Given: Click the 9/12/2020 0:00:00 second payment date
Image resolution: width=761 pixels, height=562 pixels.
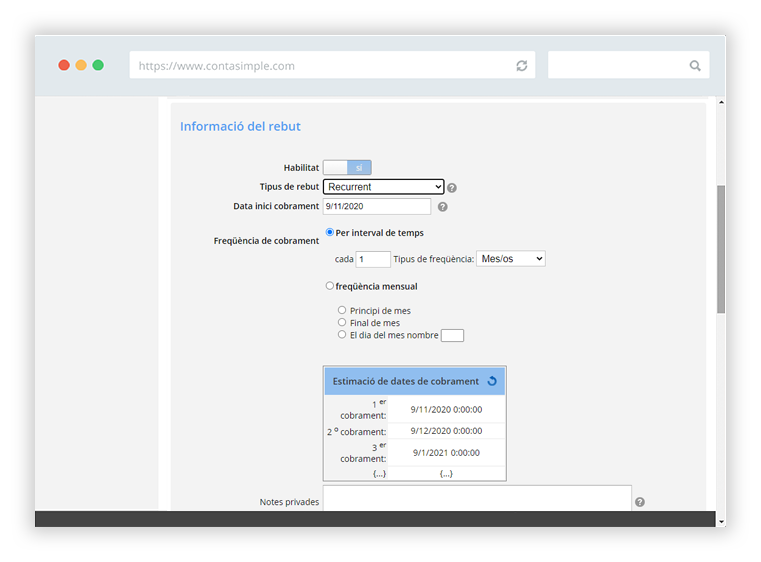Looking at the screenshot, I should point(447,431).
